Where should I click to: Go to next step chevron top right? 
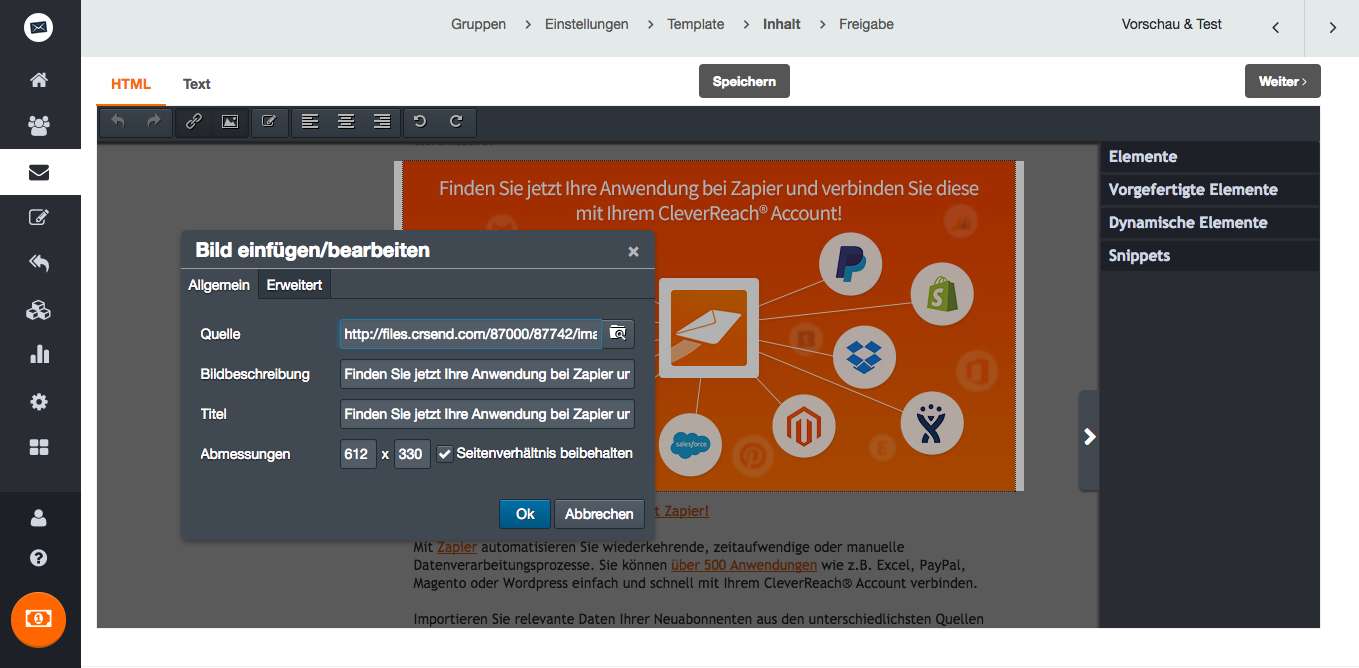tap(1332, 28)
